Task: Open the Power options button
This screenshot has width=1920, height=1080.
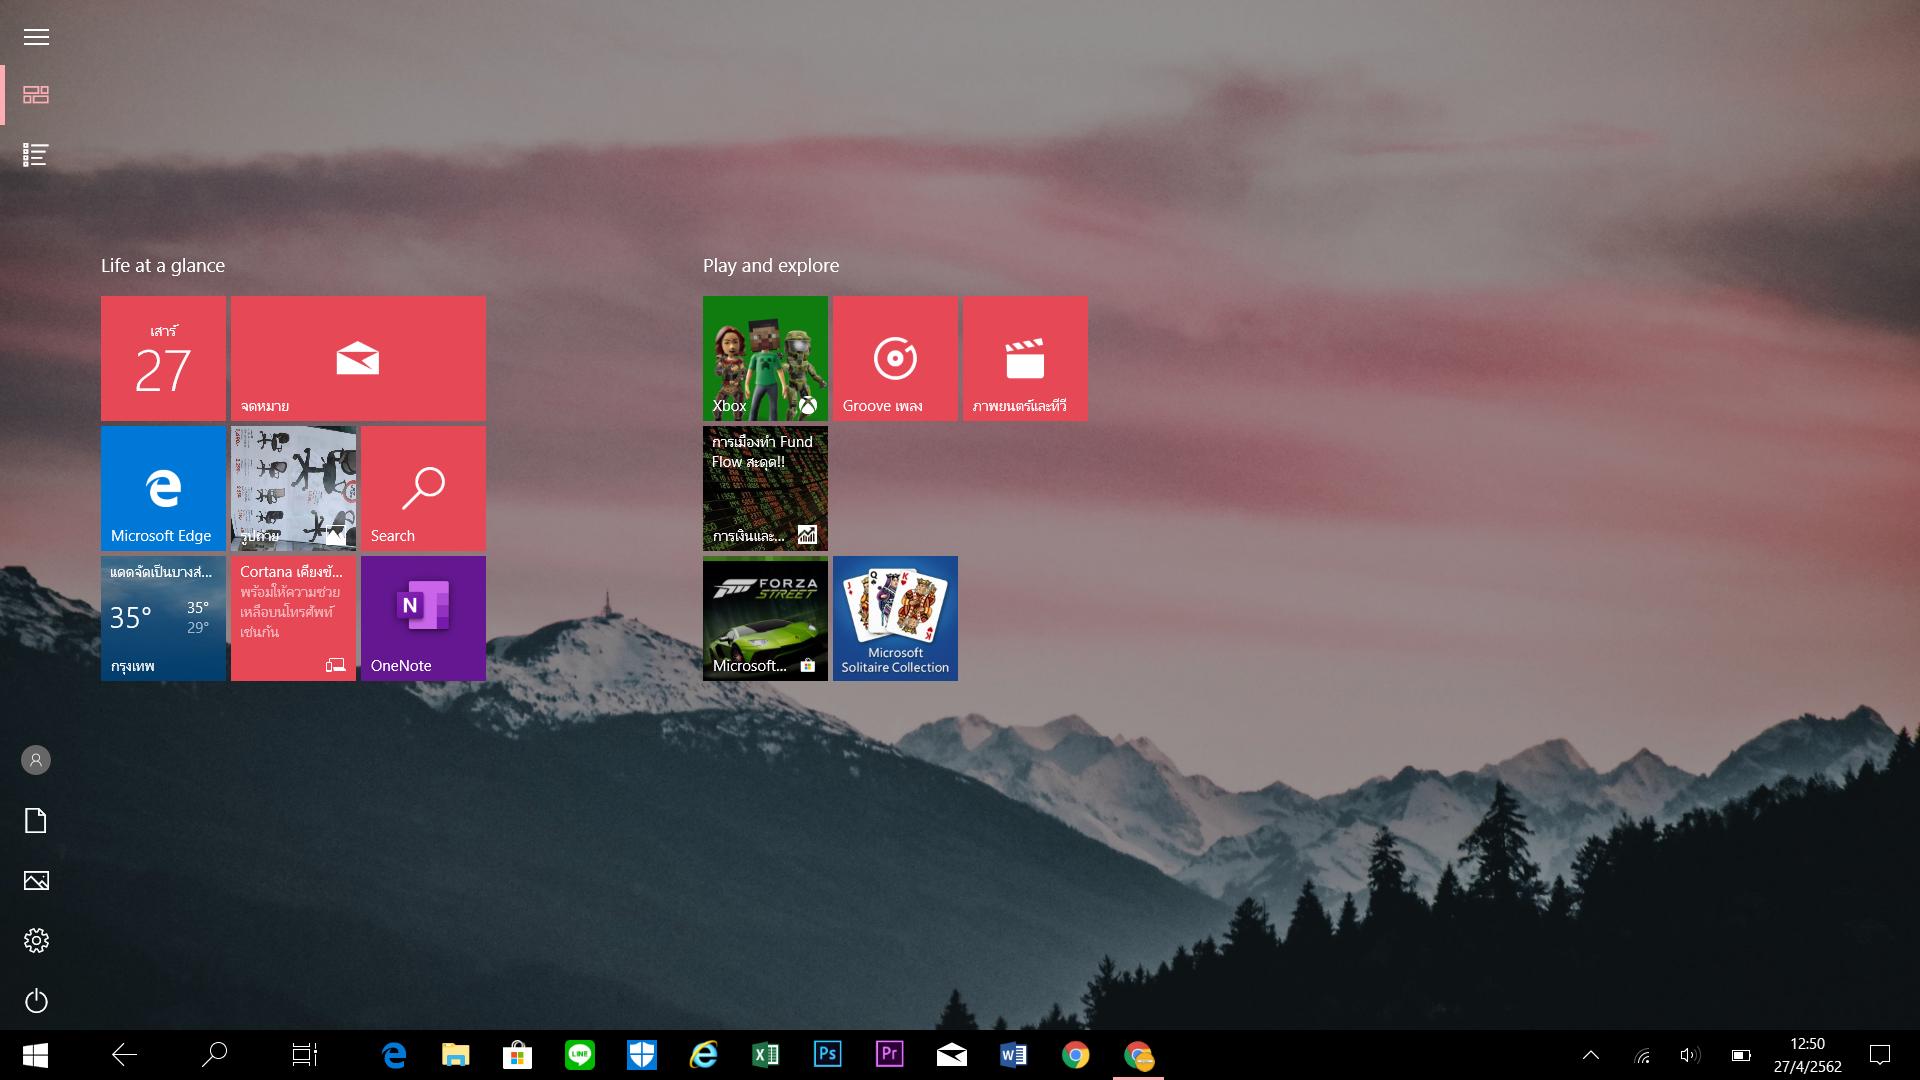Action: pos(36,1001)
